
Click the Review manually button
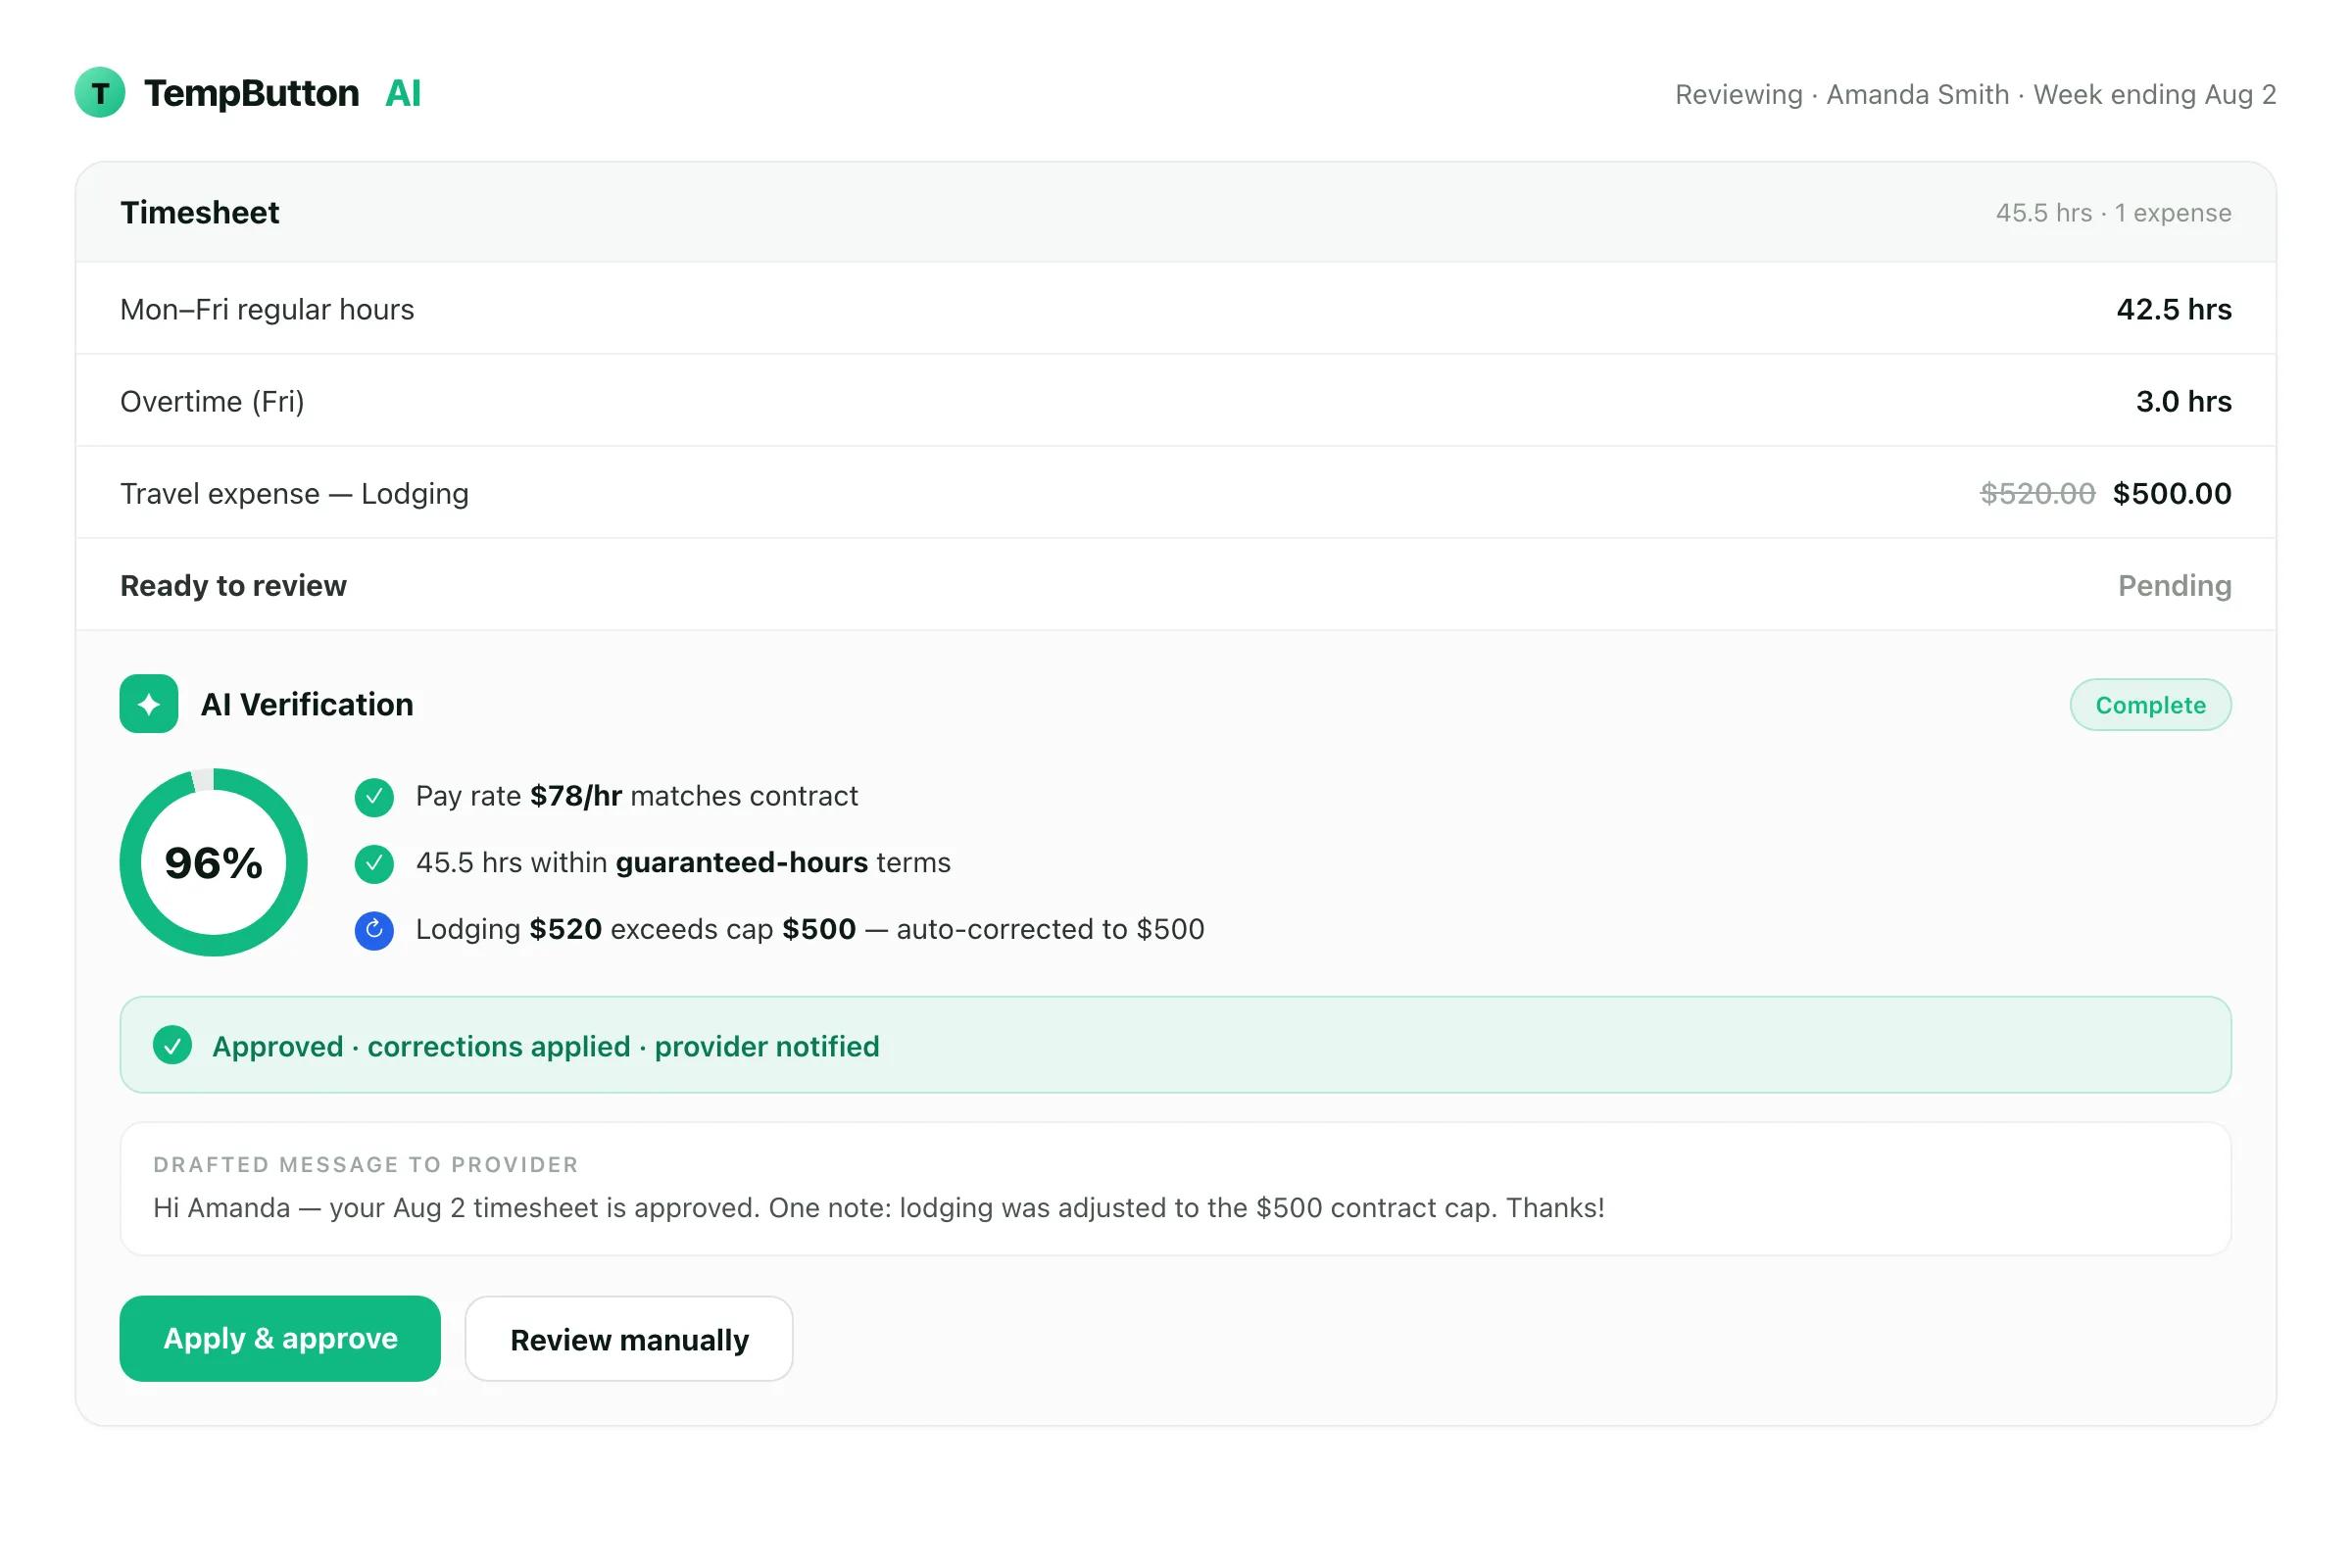click(x=629, y=1339)
